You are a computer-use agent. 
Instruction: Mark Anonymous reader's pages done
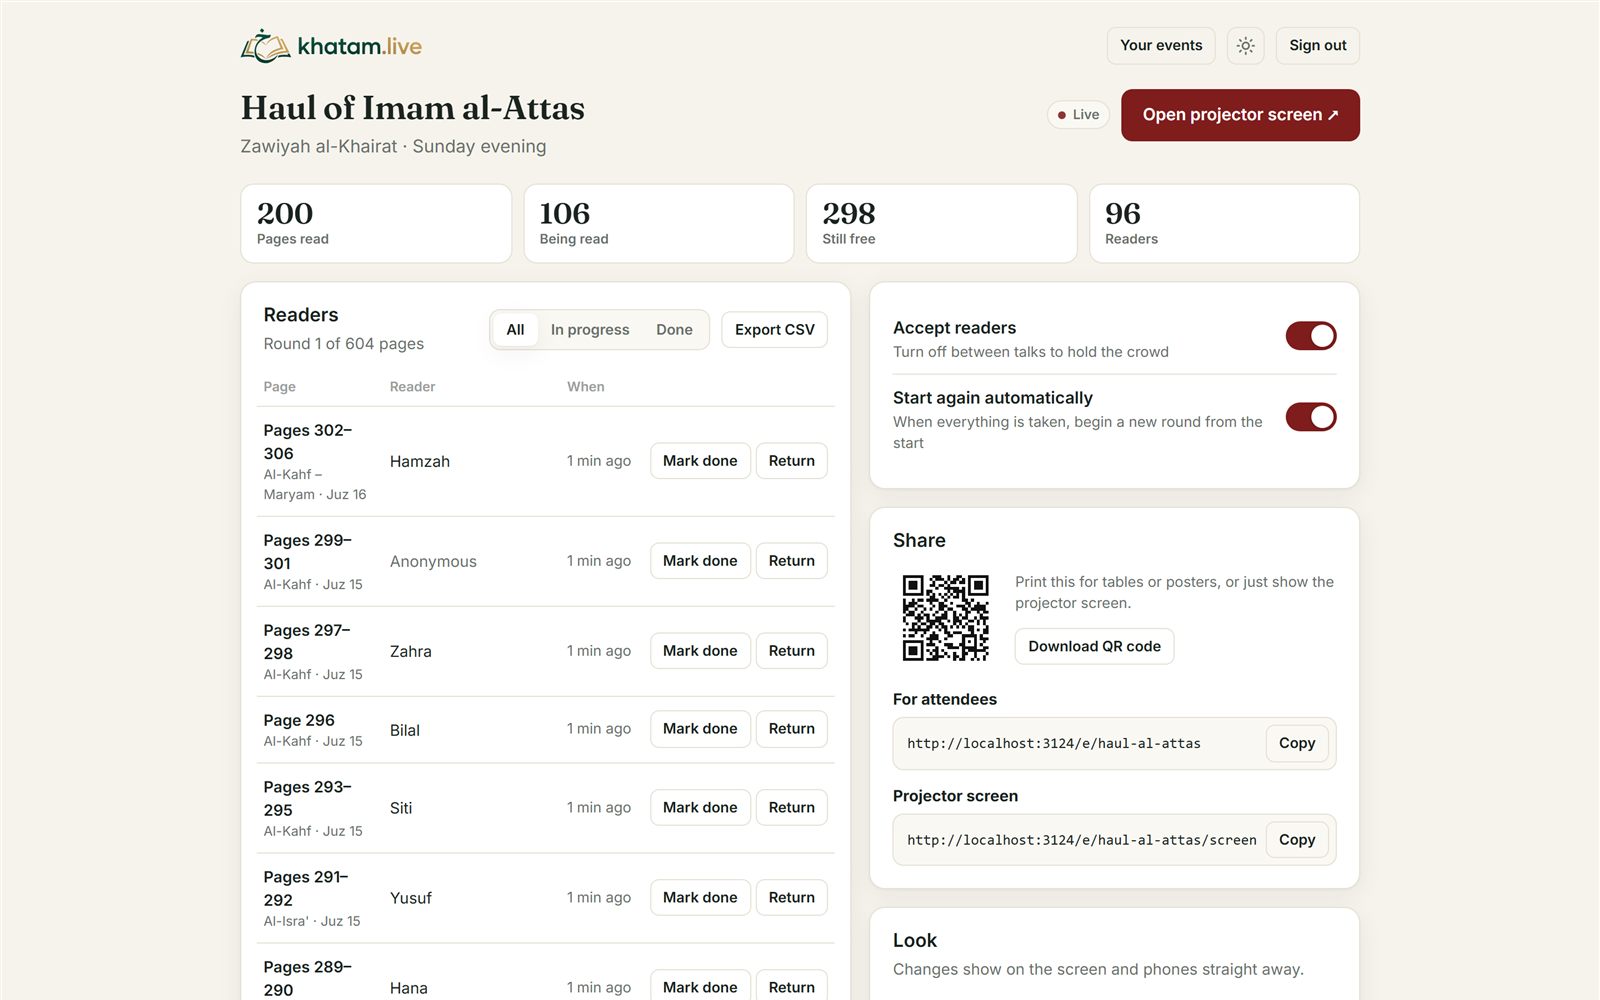[x=700, y=561]
